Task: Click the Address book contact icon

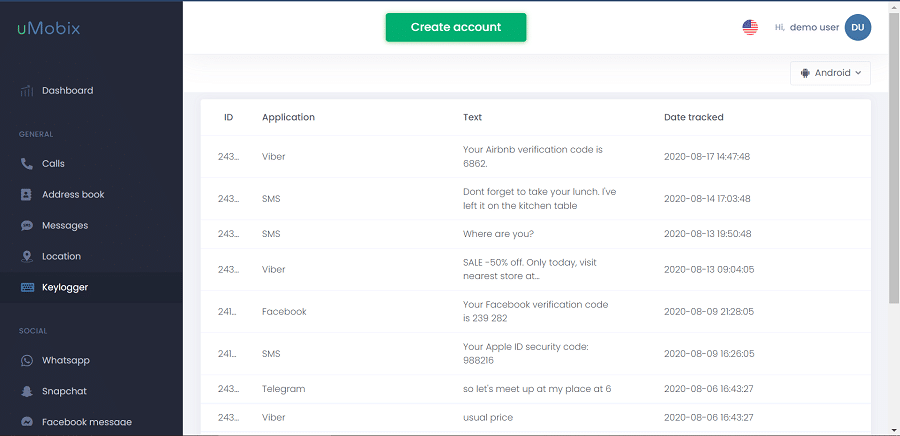Action: coord(26,194)
